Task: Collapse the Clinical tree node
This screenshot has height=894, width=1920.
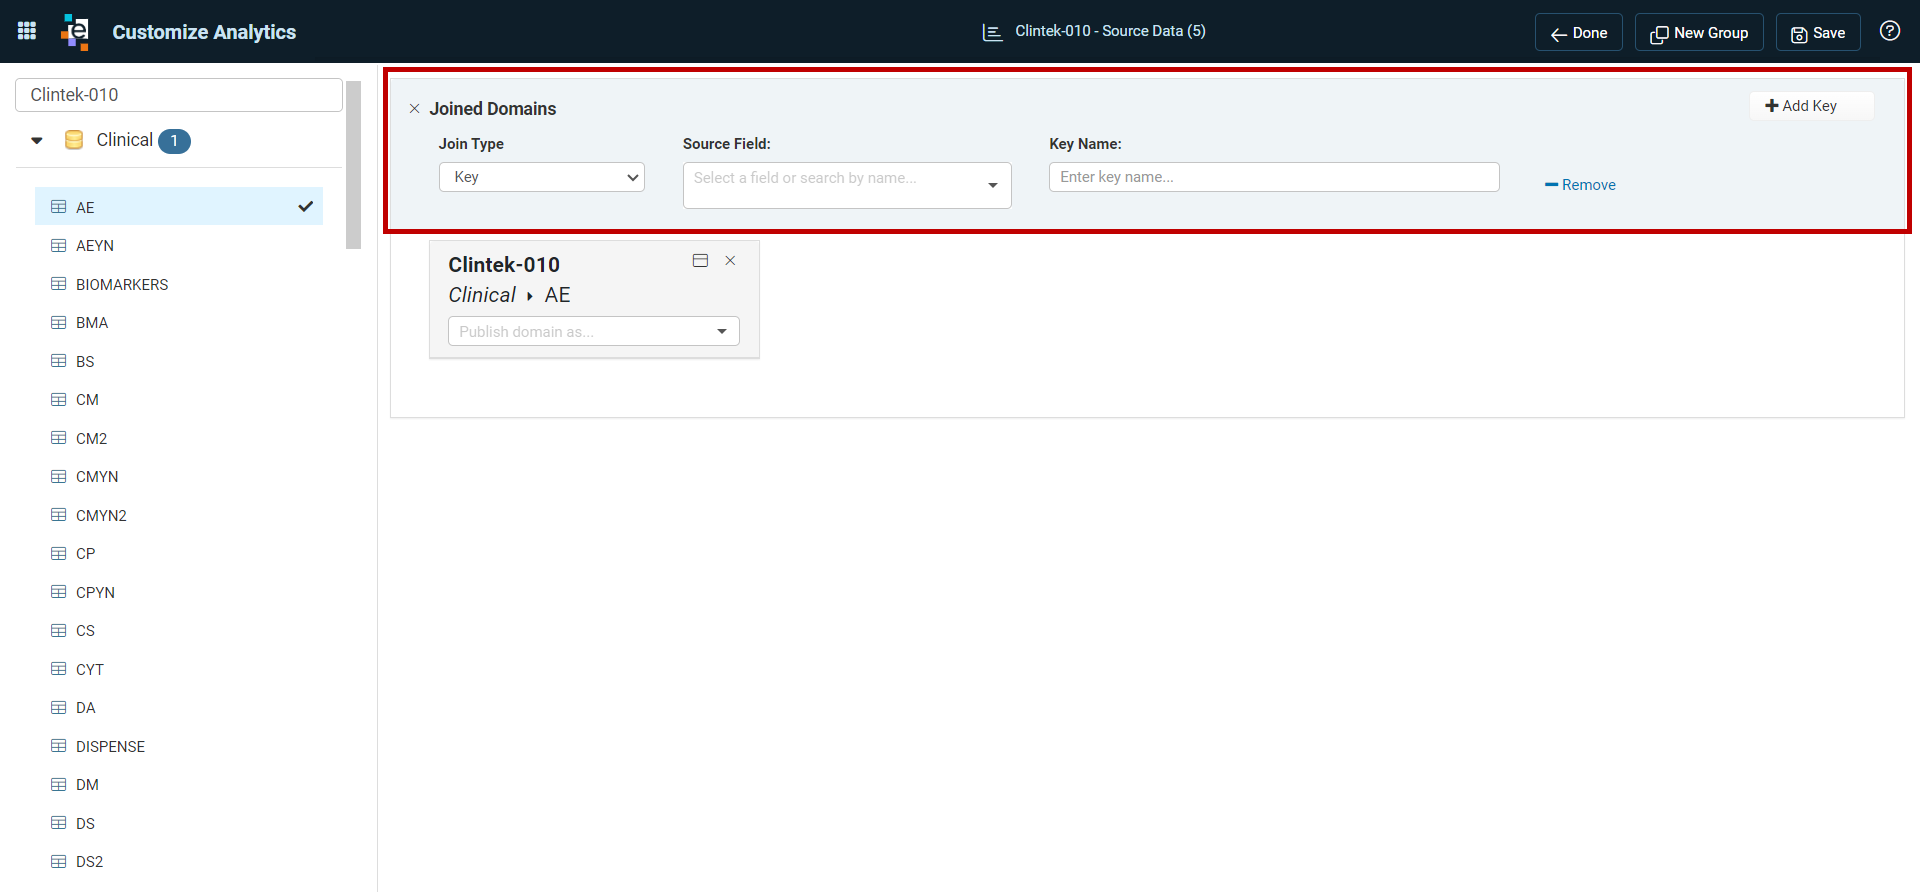Action: (37, 141)
